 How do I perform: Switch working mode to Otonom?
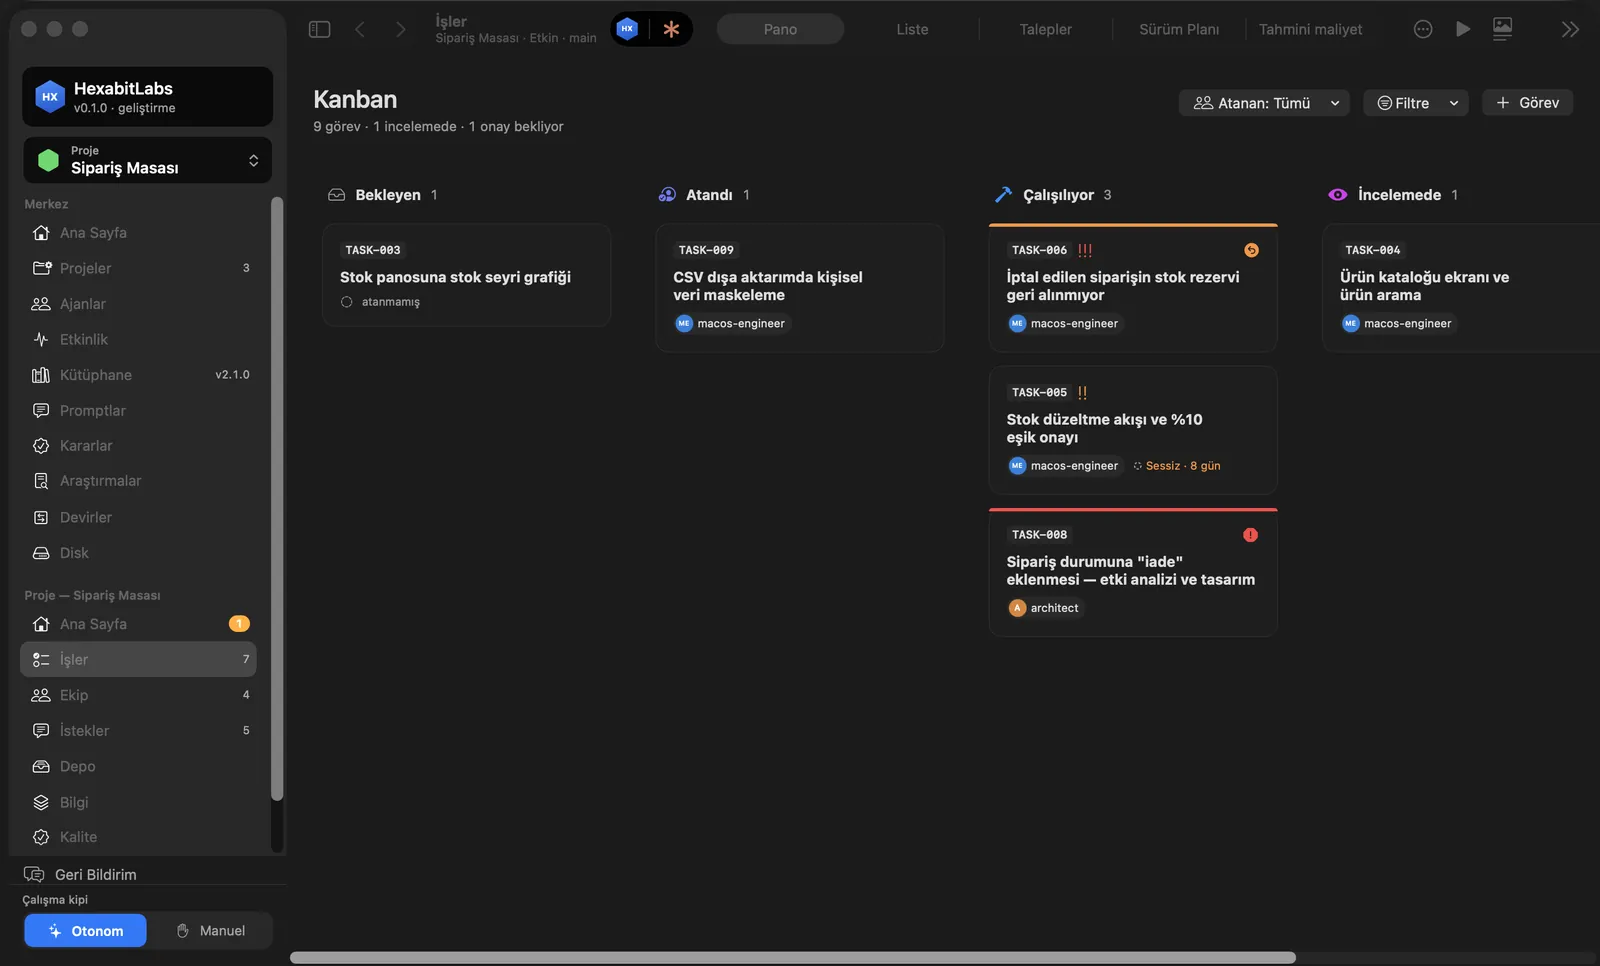[x=85, y=931]
